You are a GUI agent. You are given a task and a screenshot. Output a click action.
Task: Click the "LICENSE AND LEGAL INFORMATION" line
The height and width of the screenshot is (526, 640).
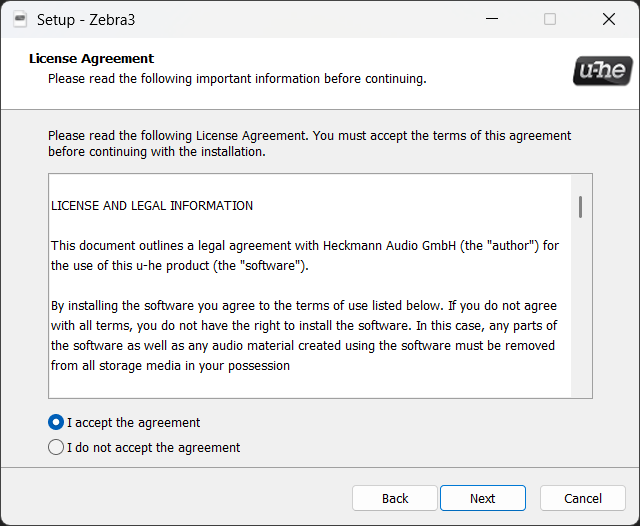[x=152, y=206]
